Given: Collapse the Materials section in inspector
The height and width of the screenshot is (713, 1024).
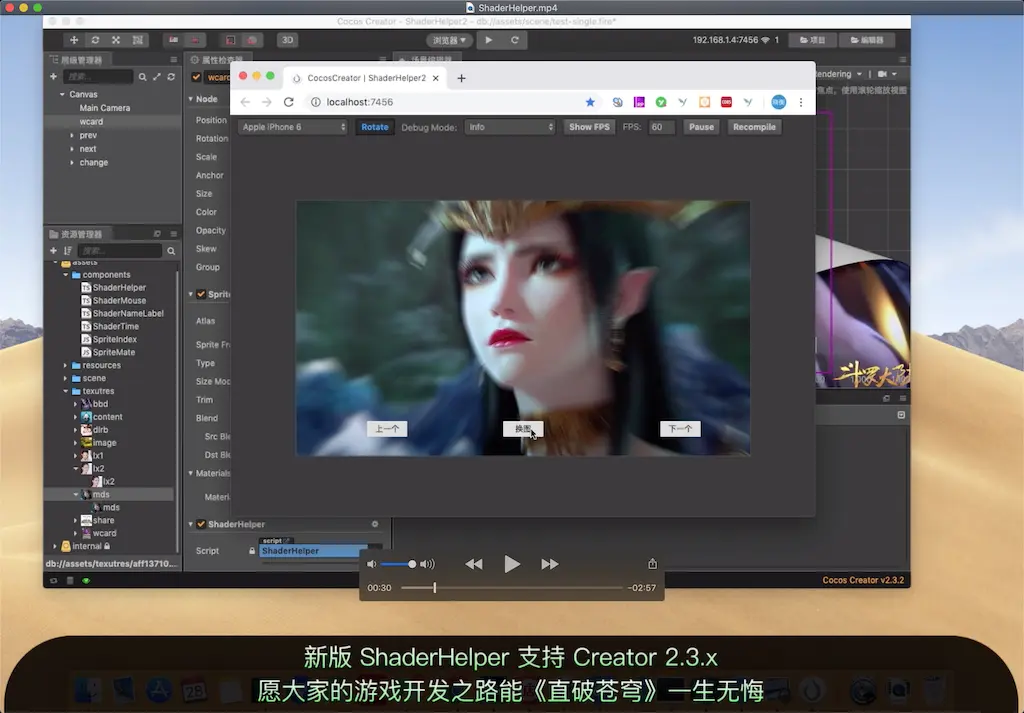Looking at the screenshot, I should [x=191, y=473].
